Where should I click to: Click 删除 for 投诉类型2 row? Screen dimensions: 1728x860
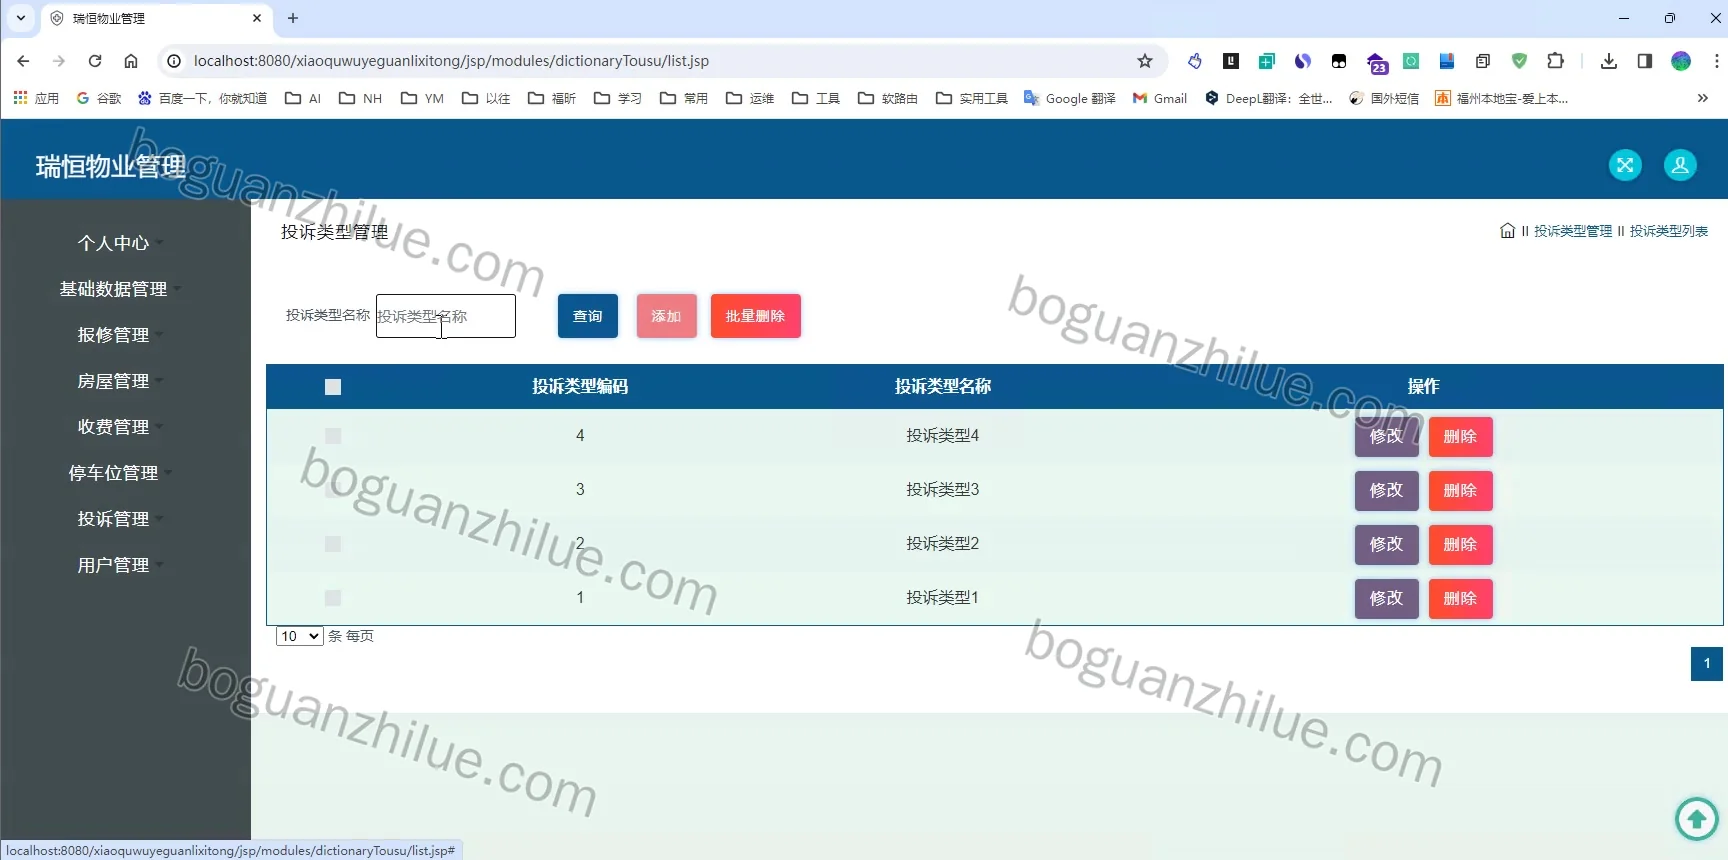[1461, 544]
